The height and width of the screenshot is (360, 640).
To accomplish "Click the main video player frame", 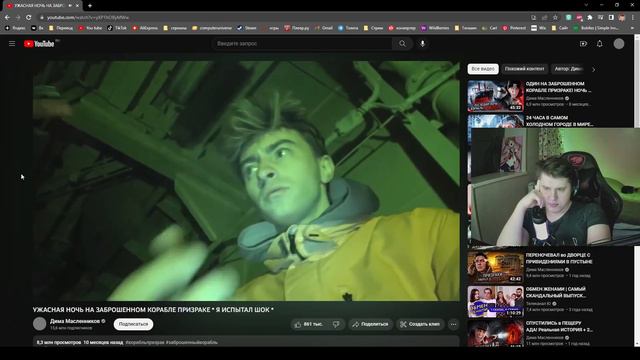I will click(246, 181).
